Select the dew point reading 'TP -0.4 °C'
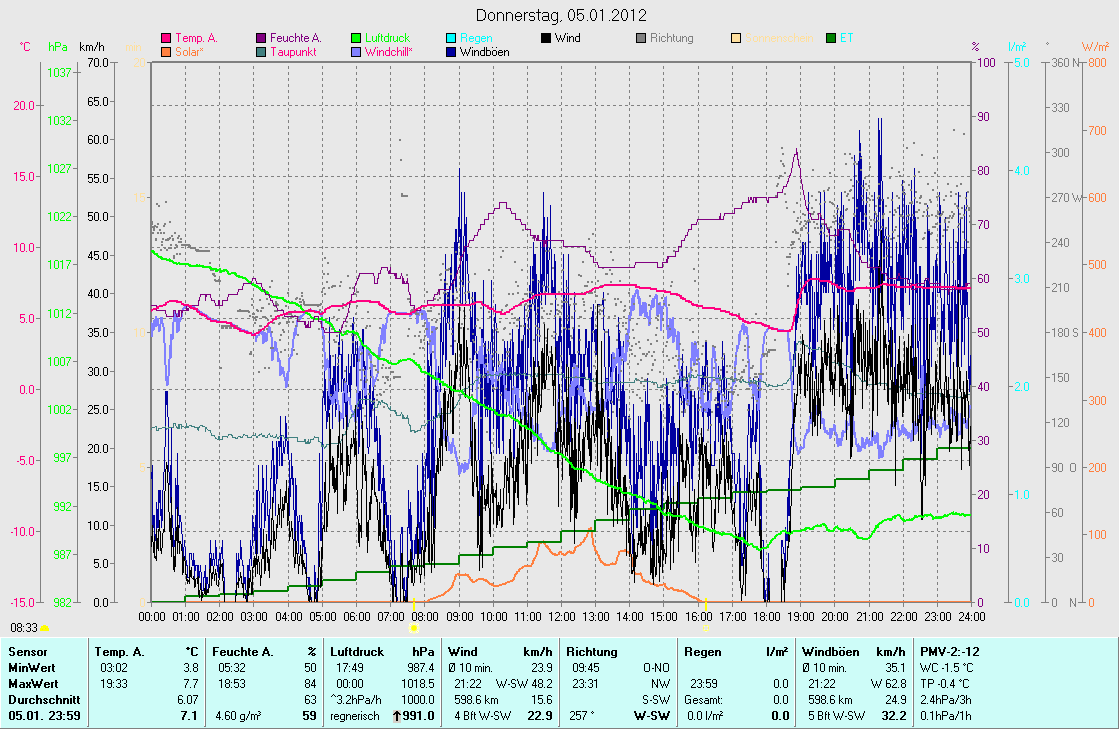 pyautogui.click(x=945, y=684)
